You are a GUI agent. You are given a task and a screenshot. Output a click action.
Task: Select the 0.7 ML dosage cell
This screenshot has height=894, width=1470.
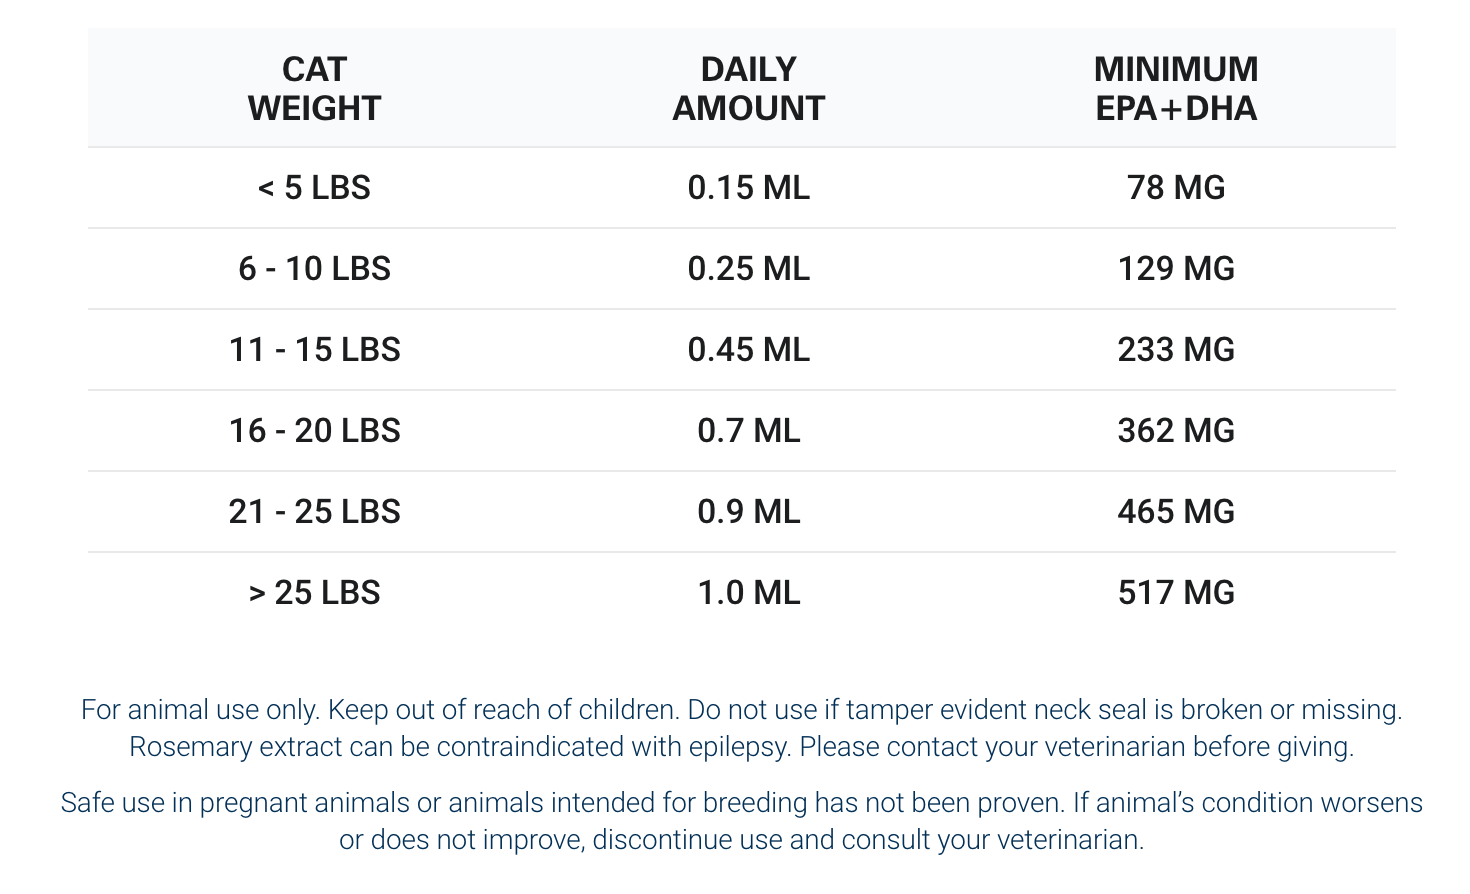tap(748, 431)
